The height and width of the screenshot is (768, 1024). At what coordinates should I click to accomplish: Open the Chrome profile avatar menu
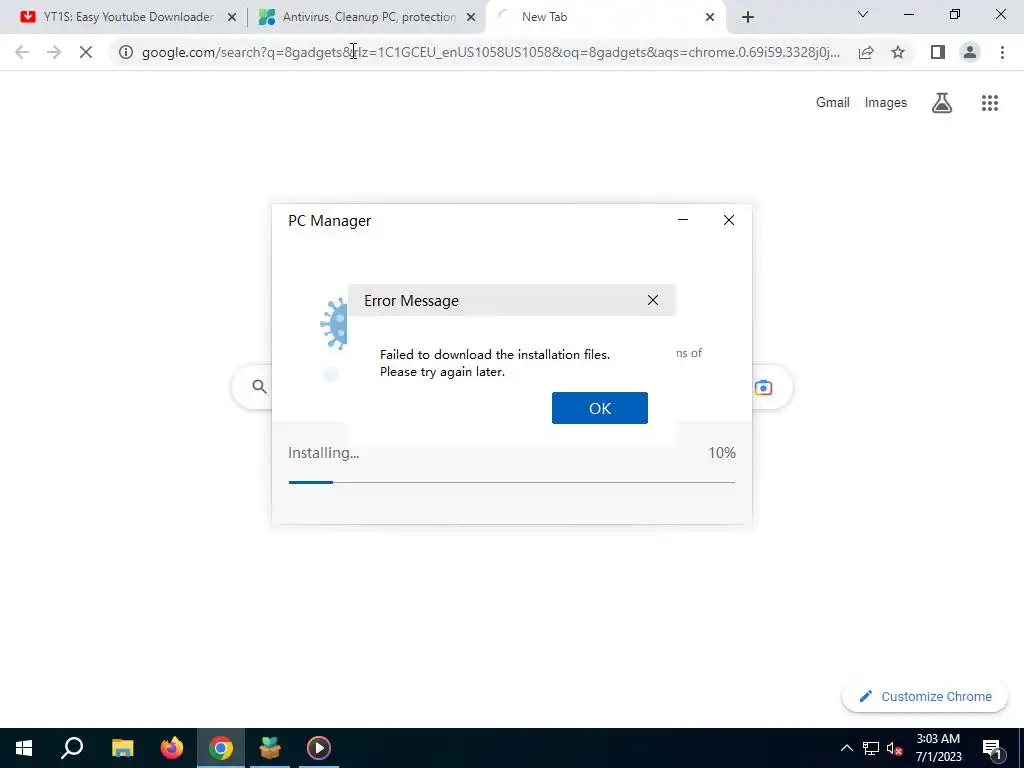pyautogui.click(x=970, y=52)
